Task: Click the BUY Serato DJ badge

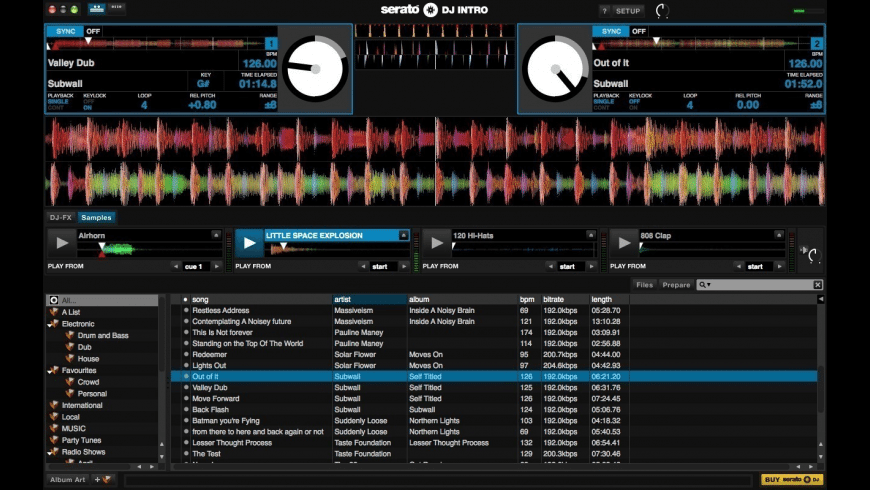Action: tap(791, 480)
